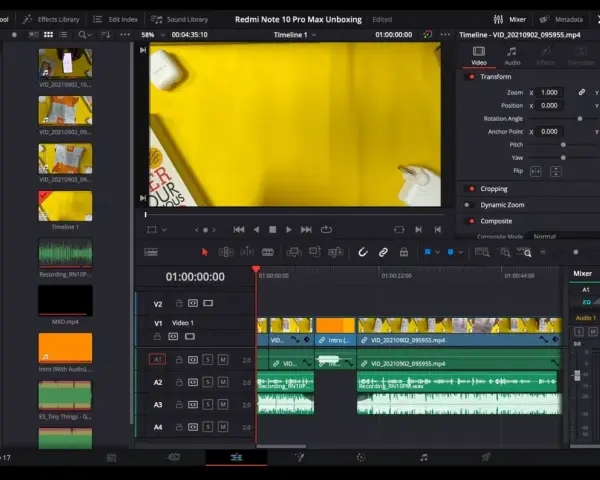Click the Pitch slider handle
Image resolution: width=600 pixels, height=480 pixels.
click(563, 145)
